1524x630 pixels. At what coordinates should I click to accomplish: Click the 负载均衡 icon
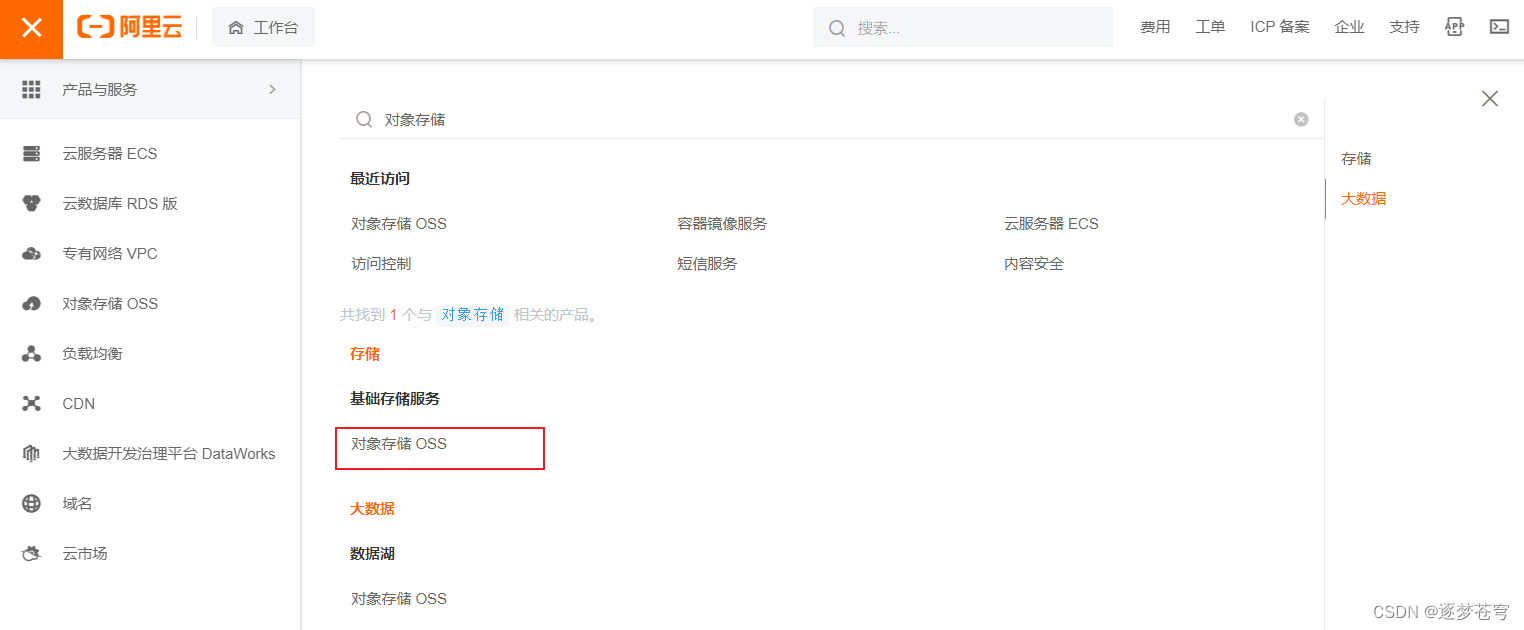(x=31, y=354)
